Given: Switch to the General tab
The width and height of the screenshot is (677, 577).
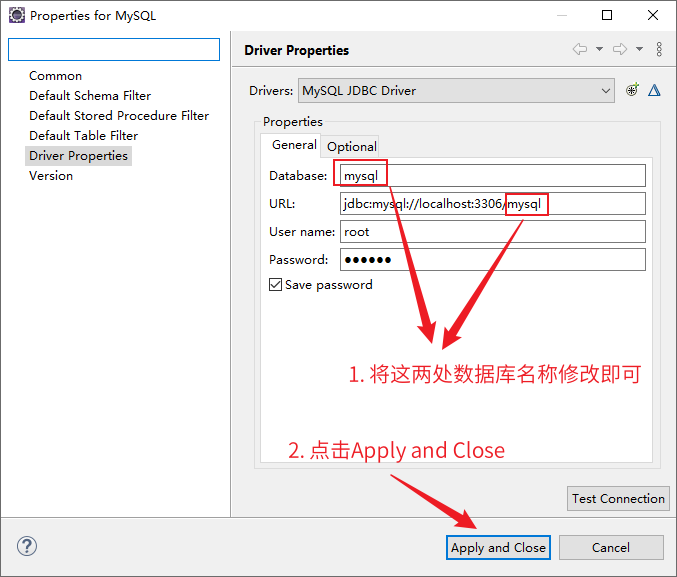Looking at the screenshot, I should pyautogui.click(x=294, y=145).
